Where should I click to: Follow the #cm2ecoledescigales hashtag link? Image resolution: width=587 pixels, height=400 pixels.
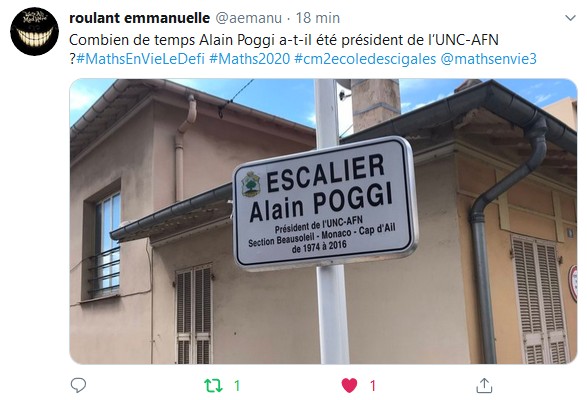[x=365, y=59]
